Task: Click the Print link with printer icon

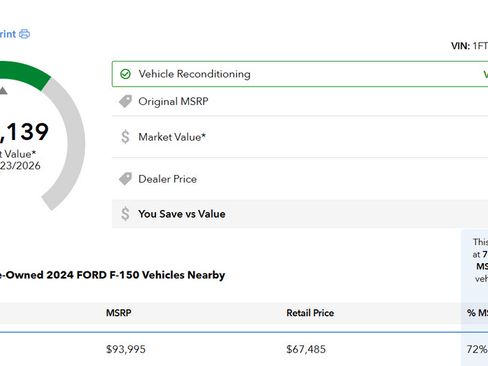Action: point(15,34)
